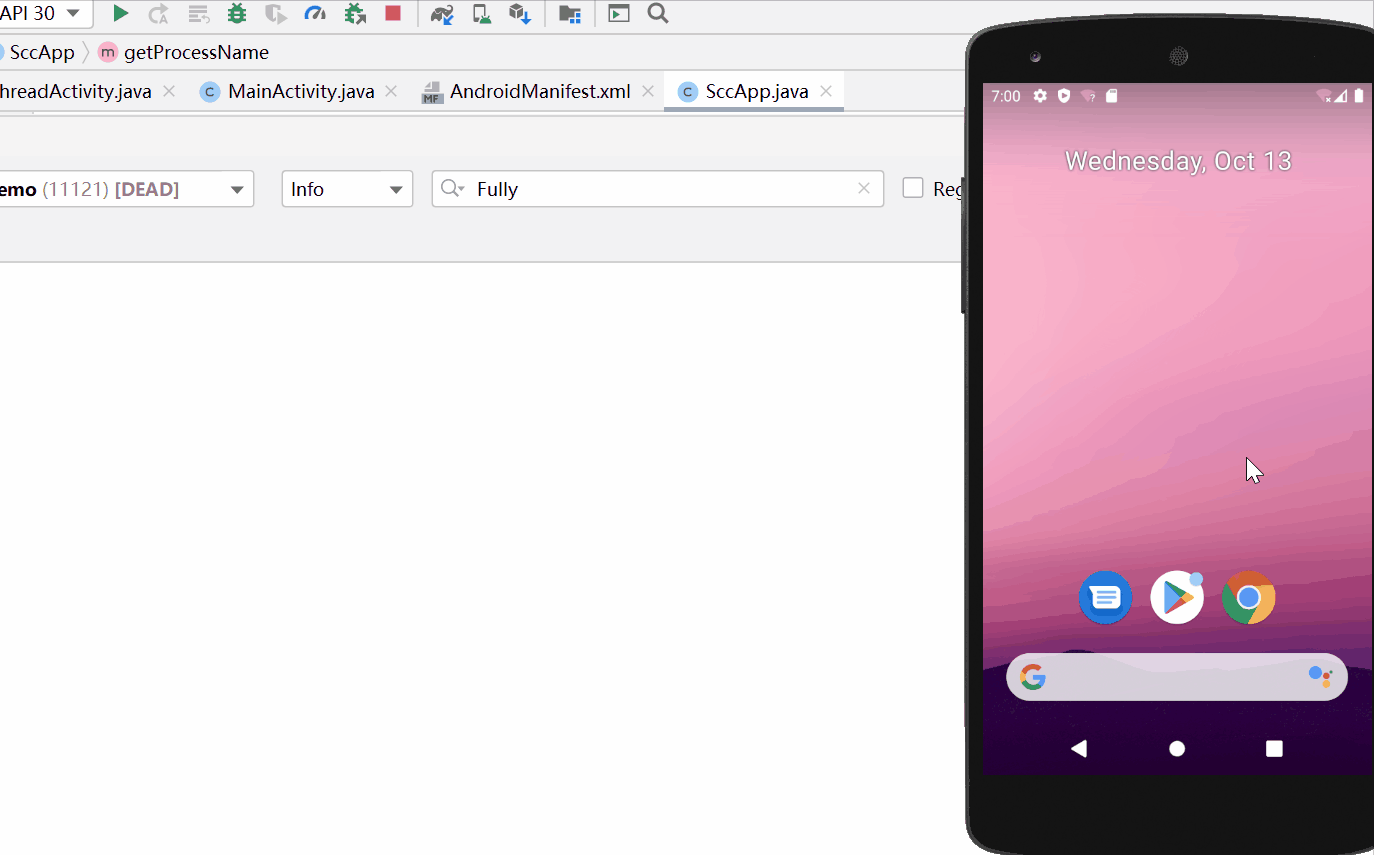
Task: Click the Logcat search field
Action: click(x=660, y=189)
